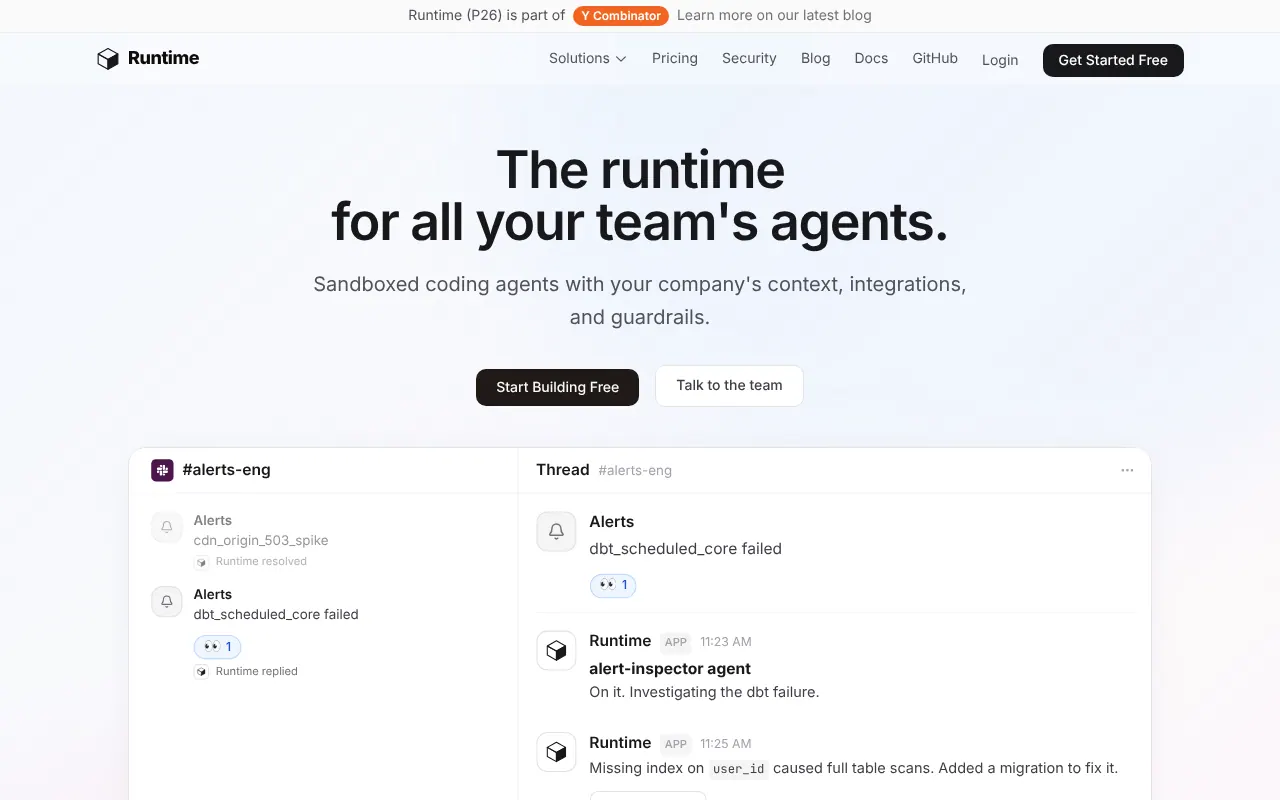This screenshot has width=1280, height=800.
Task: Click Start Building Free button
Action: pyautogui.click(x=557, y=387)
